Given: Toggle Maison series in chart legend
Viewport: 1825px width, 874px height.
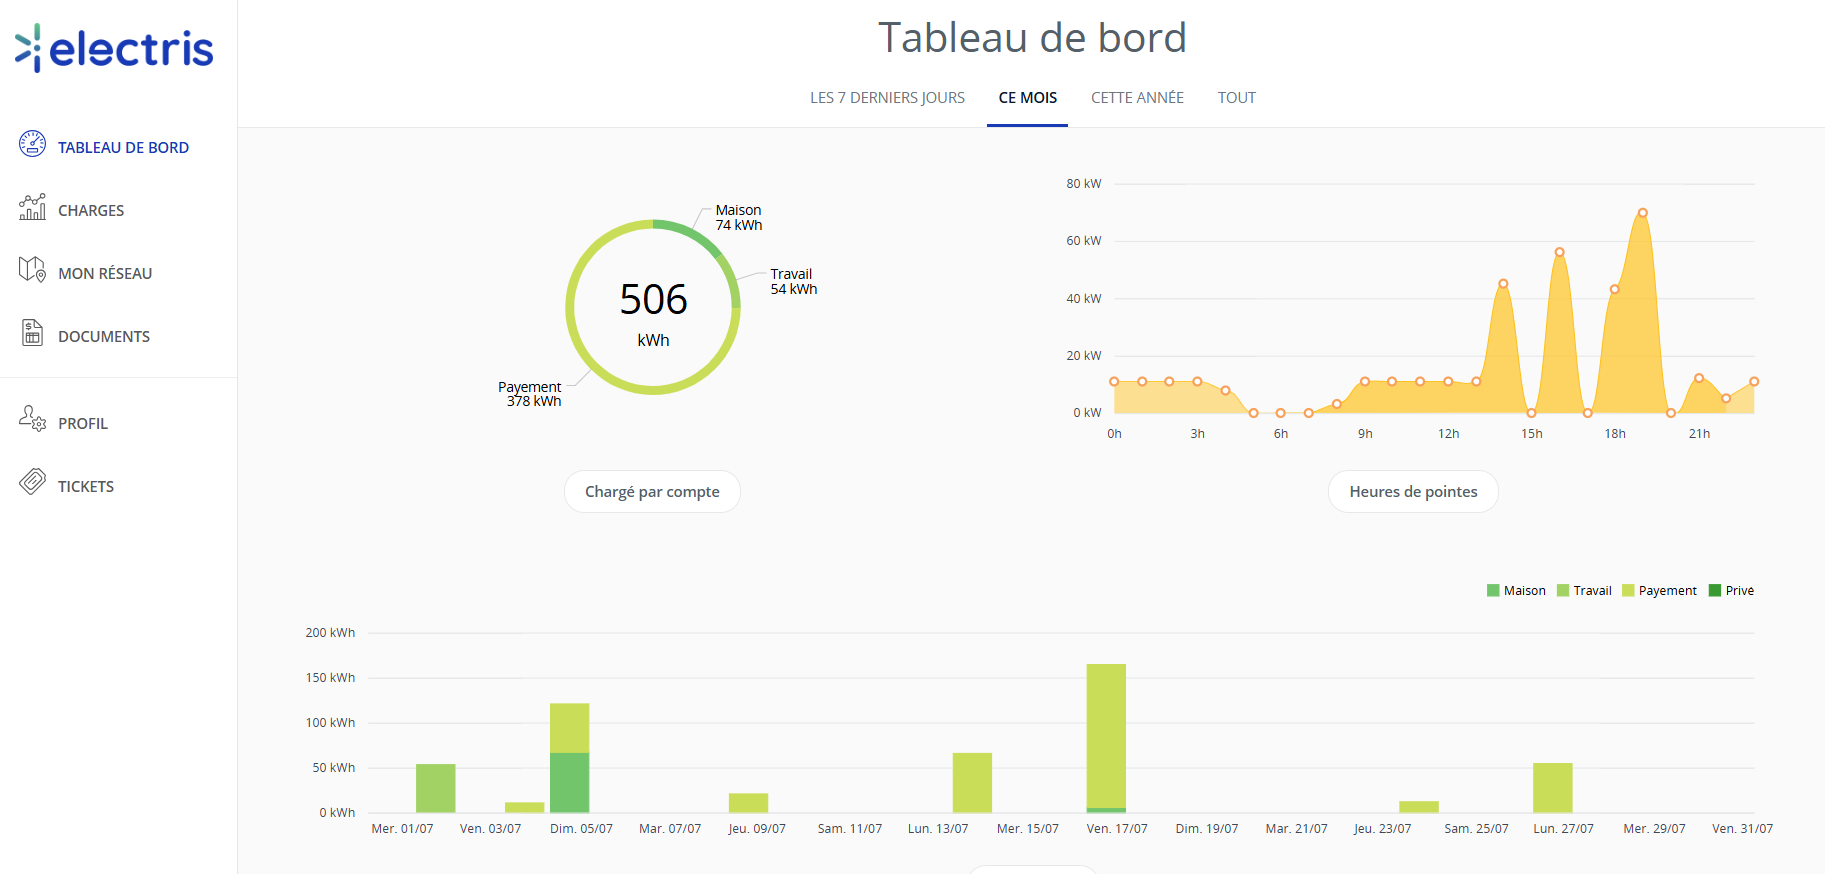Looking at the screenshot, I should click(1516, 591).
